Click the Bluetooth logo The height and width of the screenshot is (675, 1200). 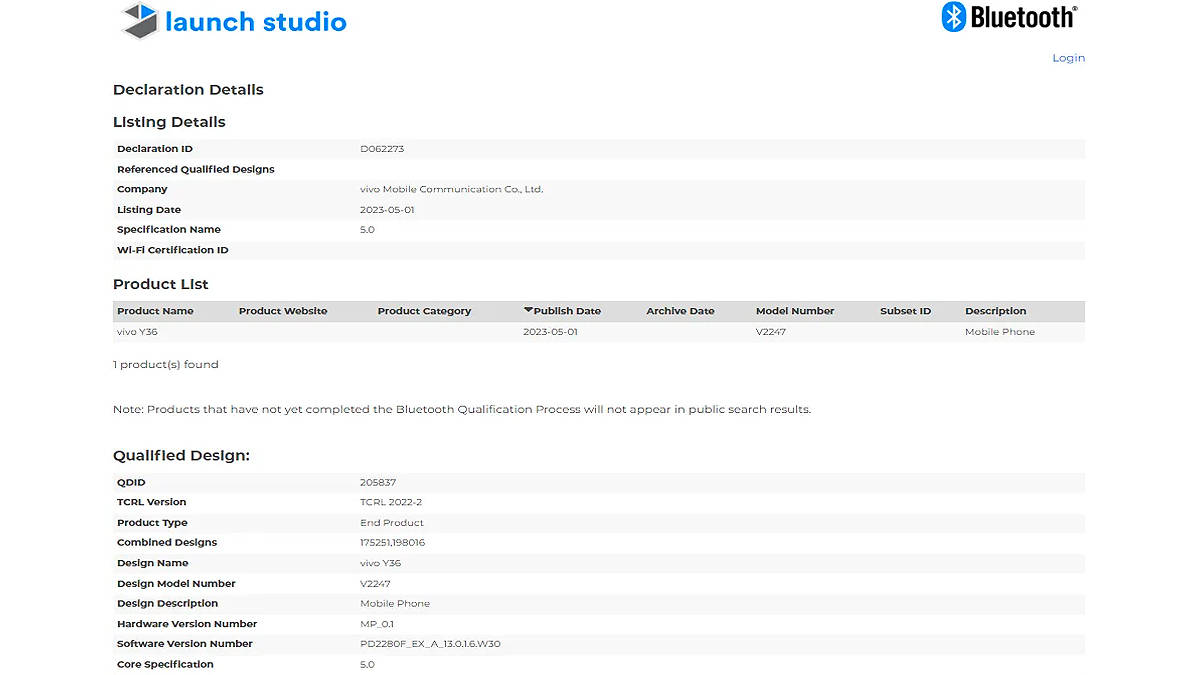[x=1009, y=17]
